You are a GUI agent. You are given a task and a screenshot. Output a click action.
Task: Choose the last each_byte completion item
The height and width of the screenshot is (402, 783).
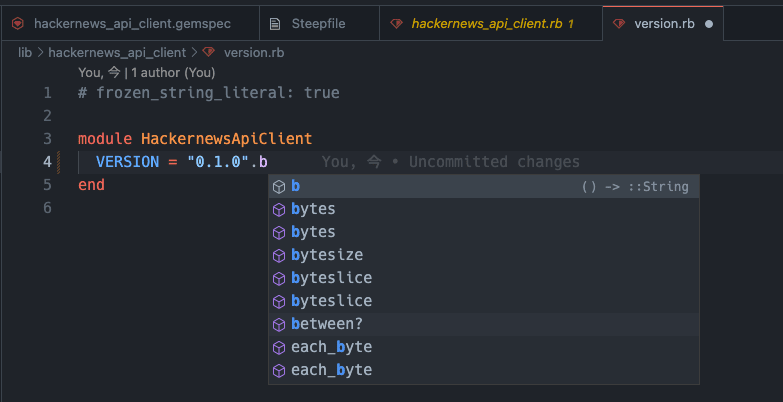coord(331,370)
